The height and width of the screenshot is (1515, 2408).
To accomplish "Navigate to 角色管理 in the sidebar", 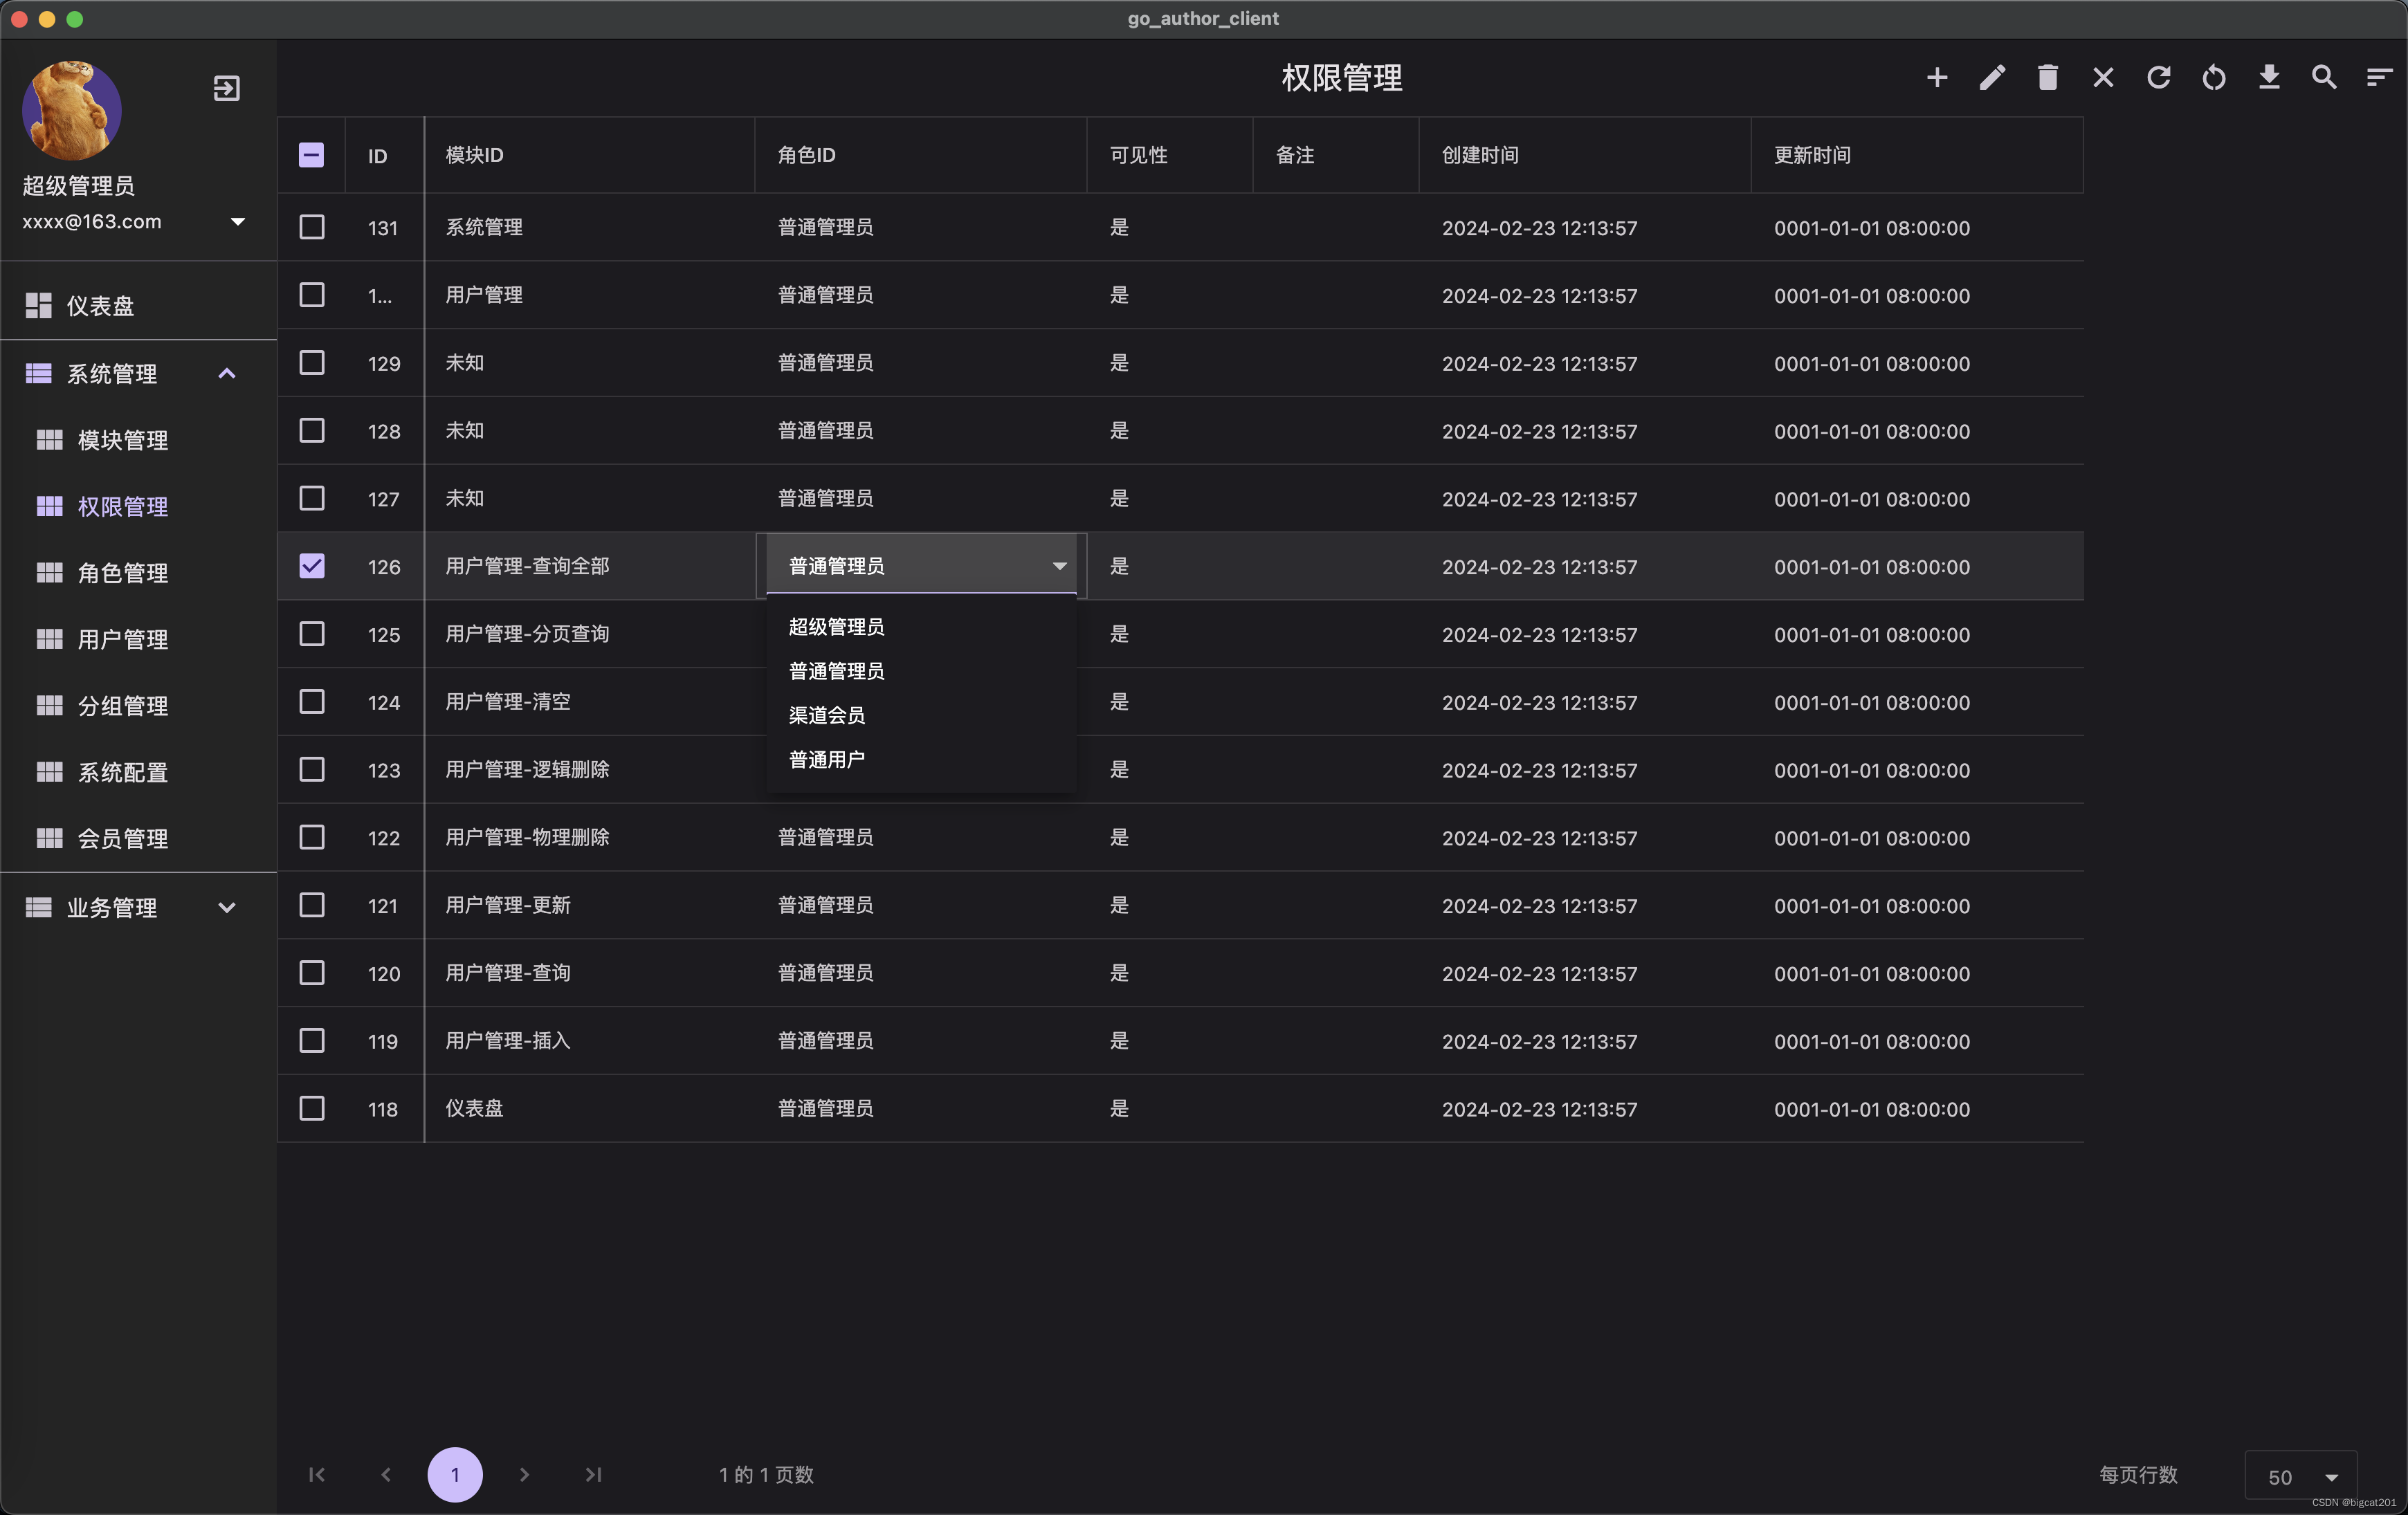I will 123,573.
